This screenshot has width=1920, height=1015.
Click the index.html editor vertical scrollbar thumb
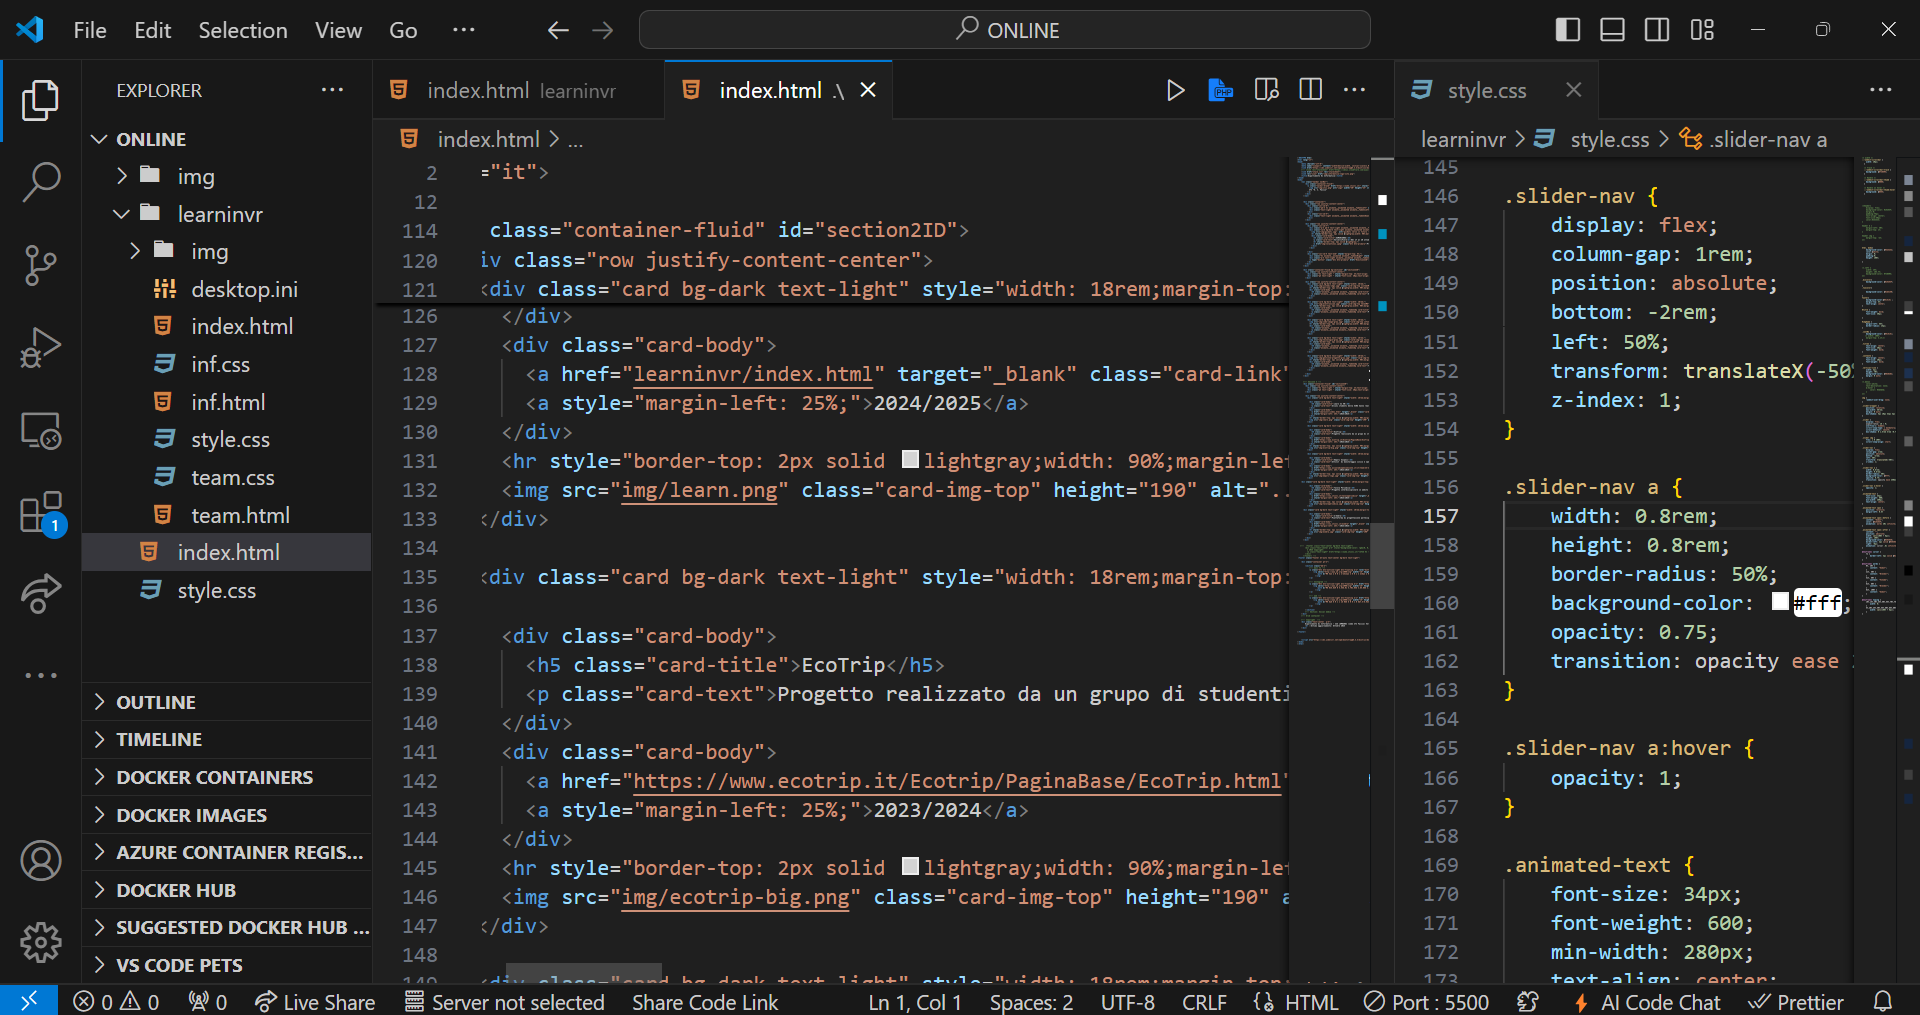pyautogui.click(x=1382, y=565)
